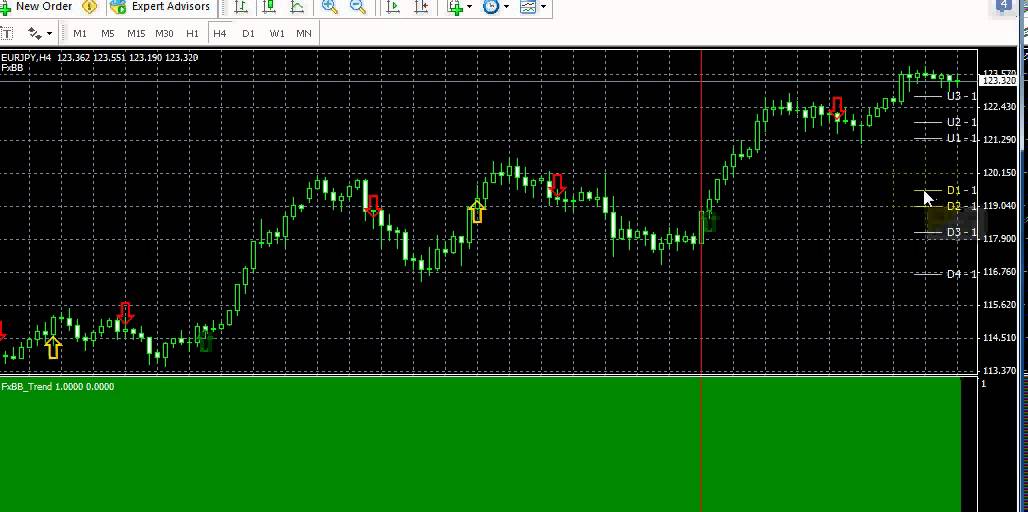Click the 122.430 price axis value
Viewport: 1028px width, 512px height.
click(x=1000, y=107)
